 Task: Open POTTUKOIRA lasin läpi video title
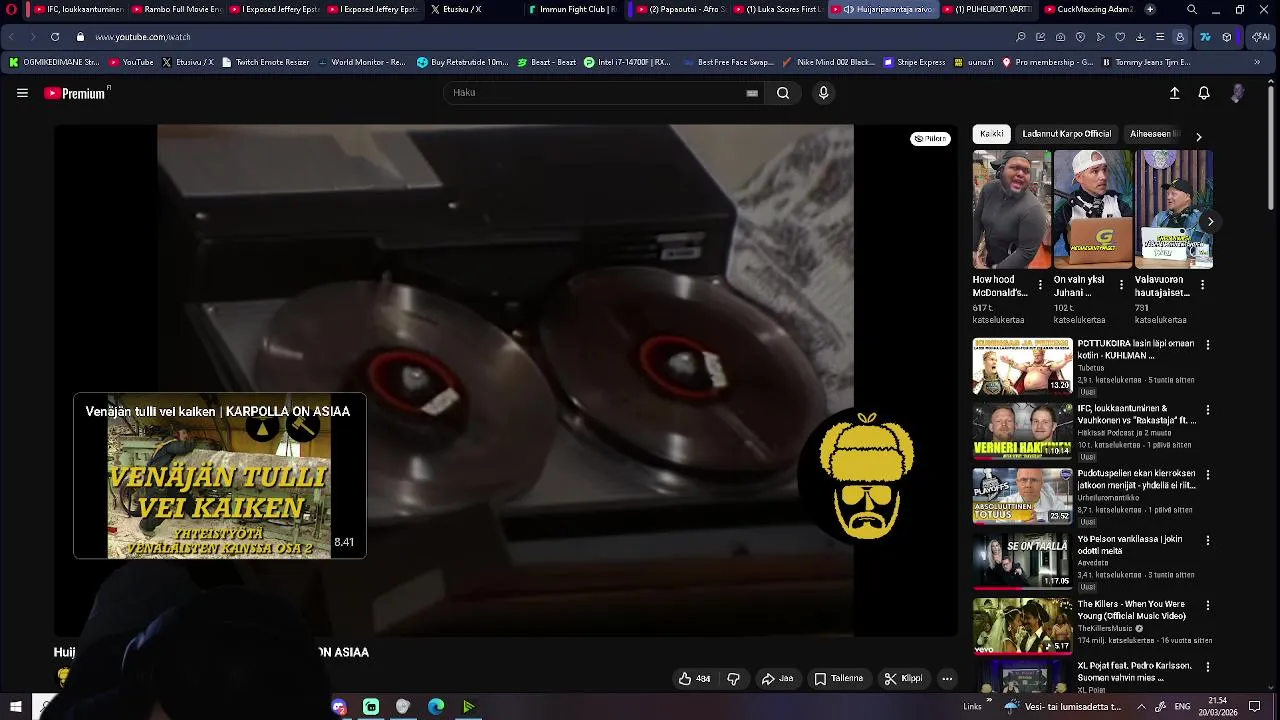1136,349
